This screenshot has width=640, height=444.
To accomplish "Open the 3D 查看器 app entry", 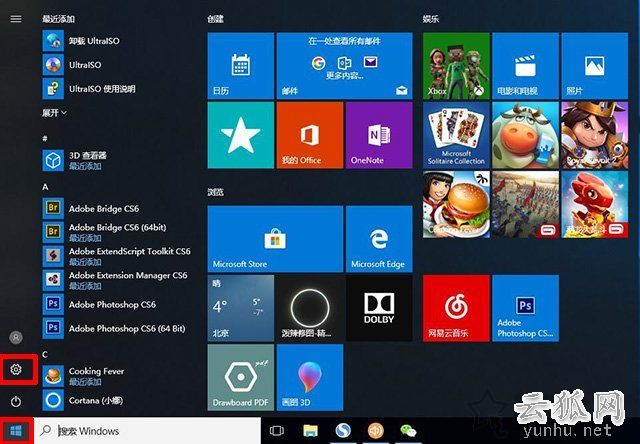I will pyautogui.click(x=118, y=160).
